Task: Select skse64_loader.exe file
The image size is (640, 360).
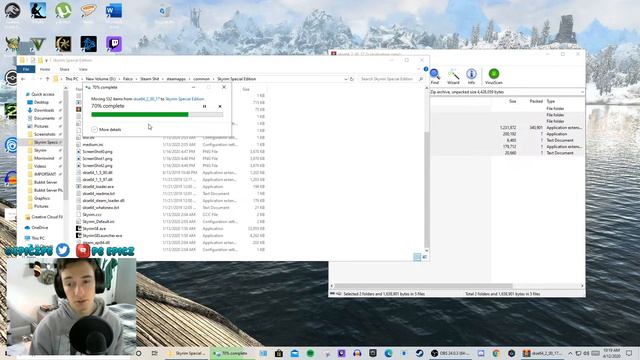Action: pos(98,187)
